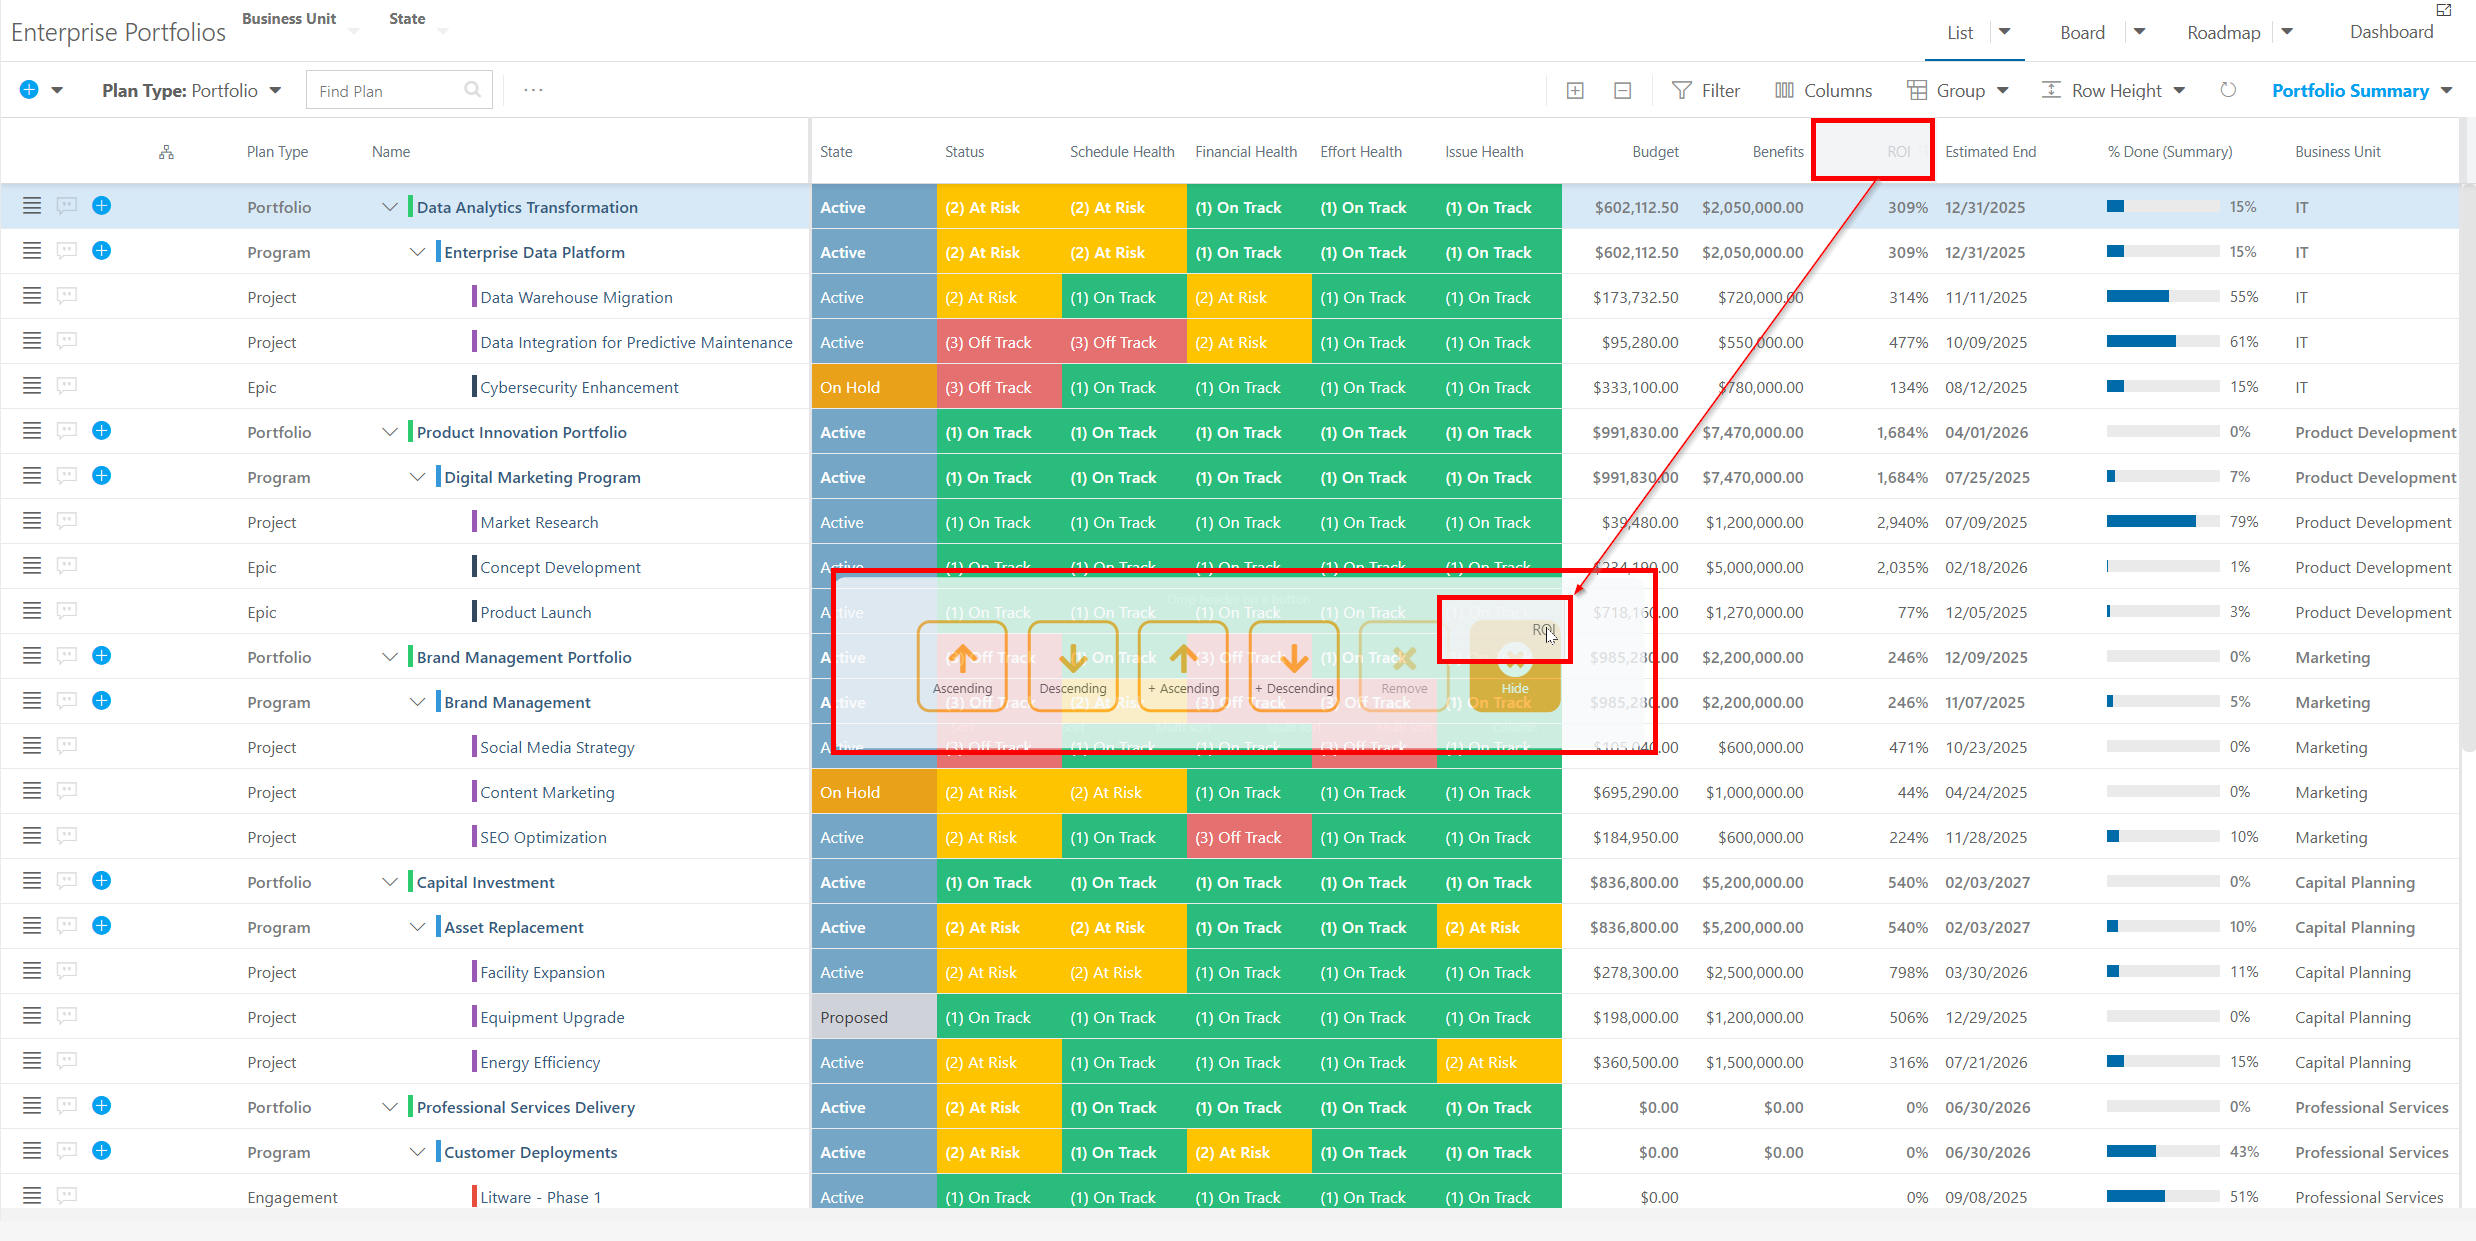This screenshot has height=1241, width=2476.
Task: Collapse Asset Replacement program row
Action: [417, 927]
